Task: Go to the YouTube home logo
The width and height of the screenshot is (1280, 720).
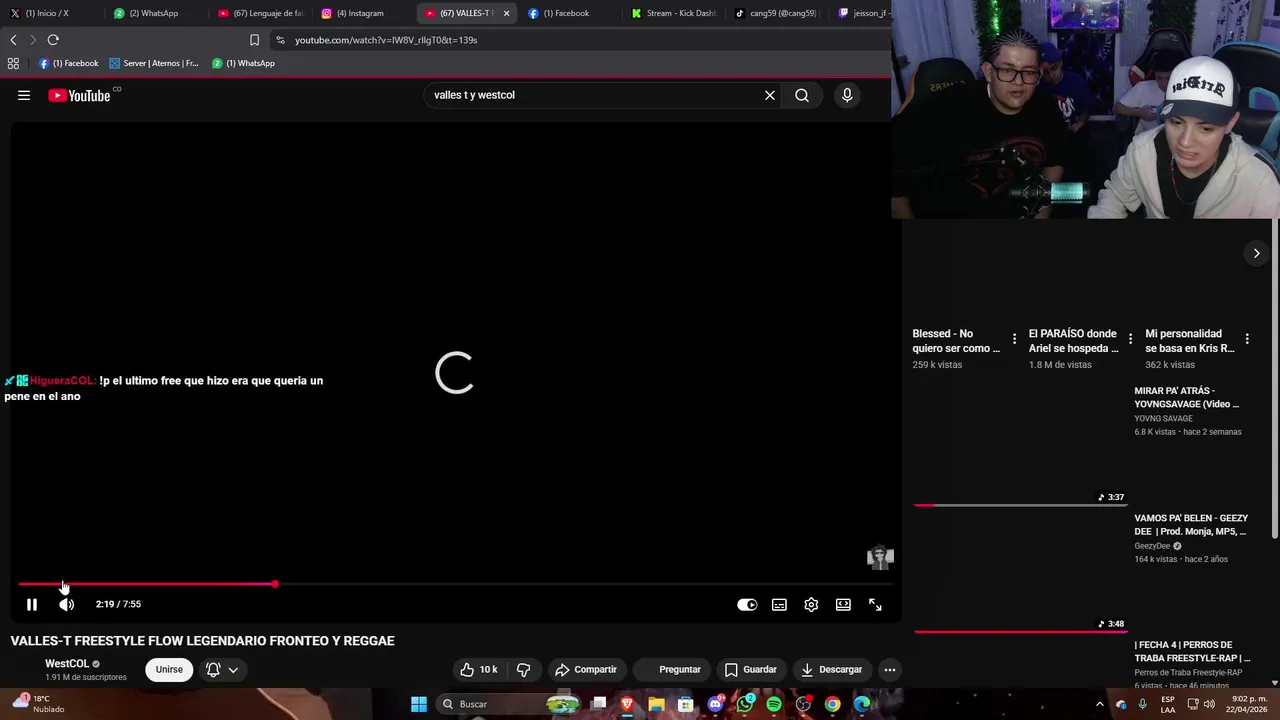Action: 79,95
